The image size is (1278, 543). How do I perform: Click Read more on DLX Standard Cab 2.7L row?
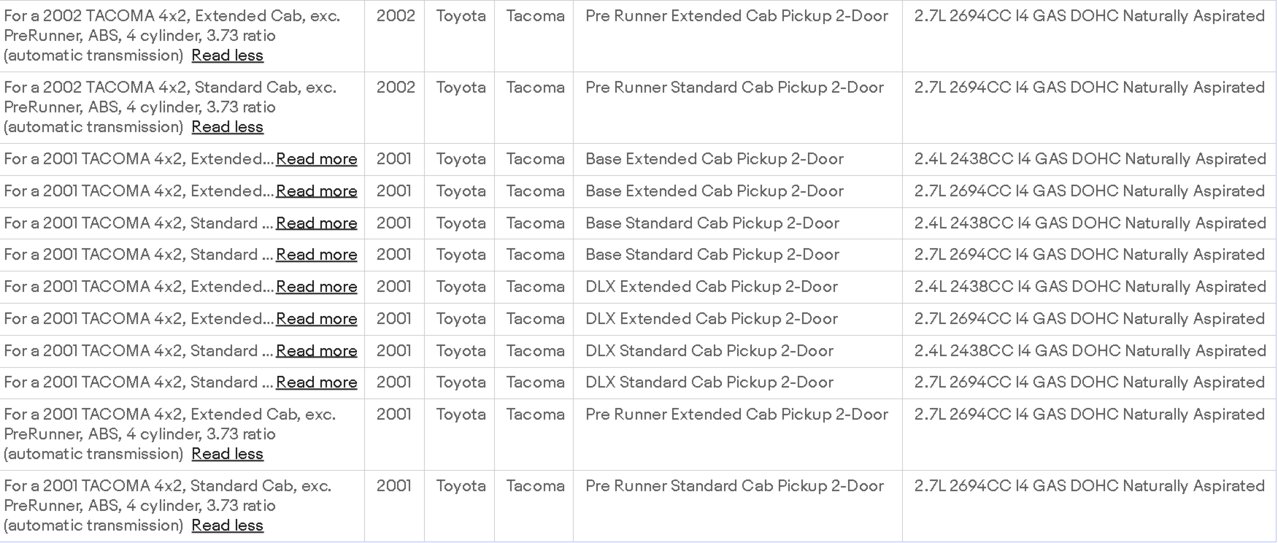click(316, 383)
